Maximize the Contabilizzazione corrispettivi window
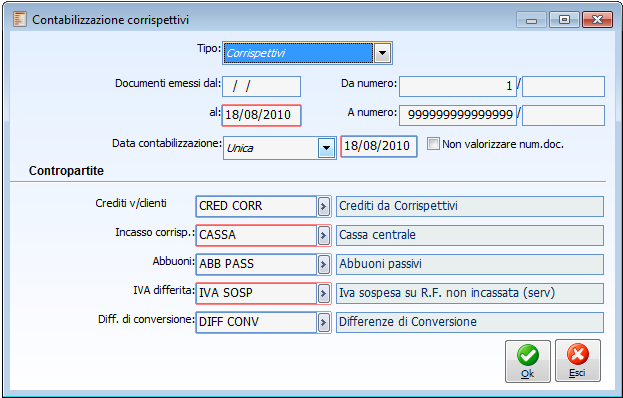This screenshot has height=398, width=623. pos(564,20)
